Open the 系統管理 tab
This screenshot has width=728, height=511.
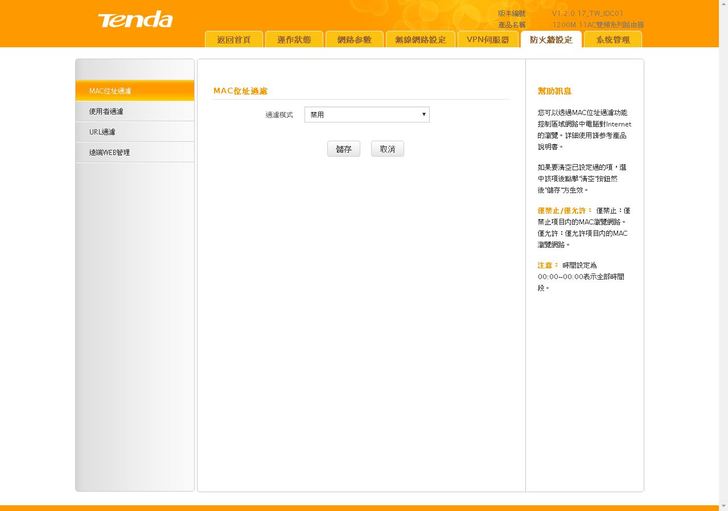(x=612, y=40)
